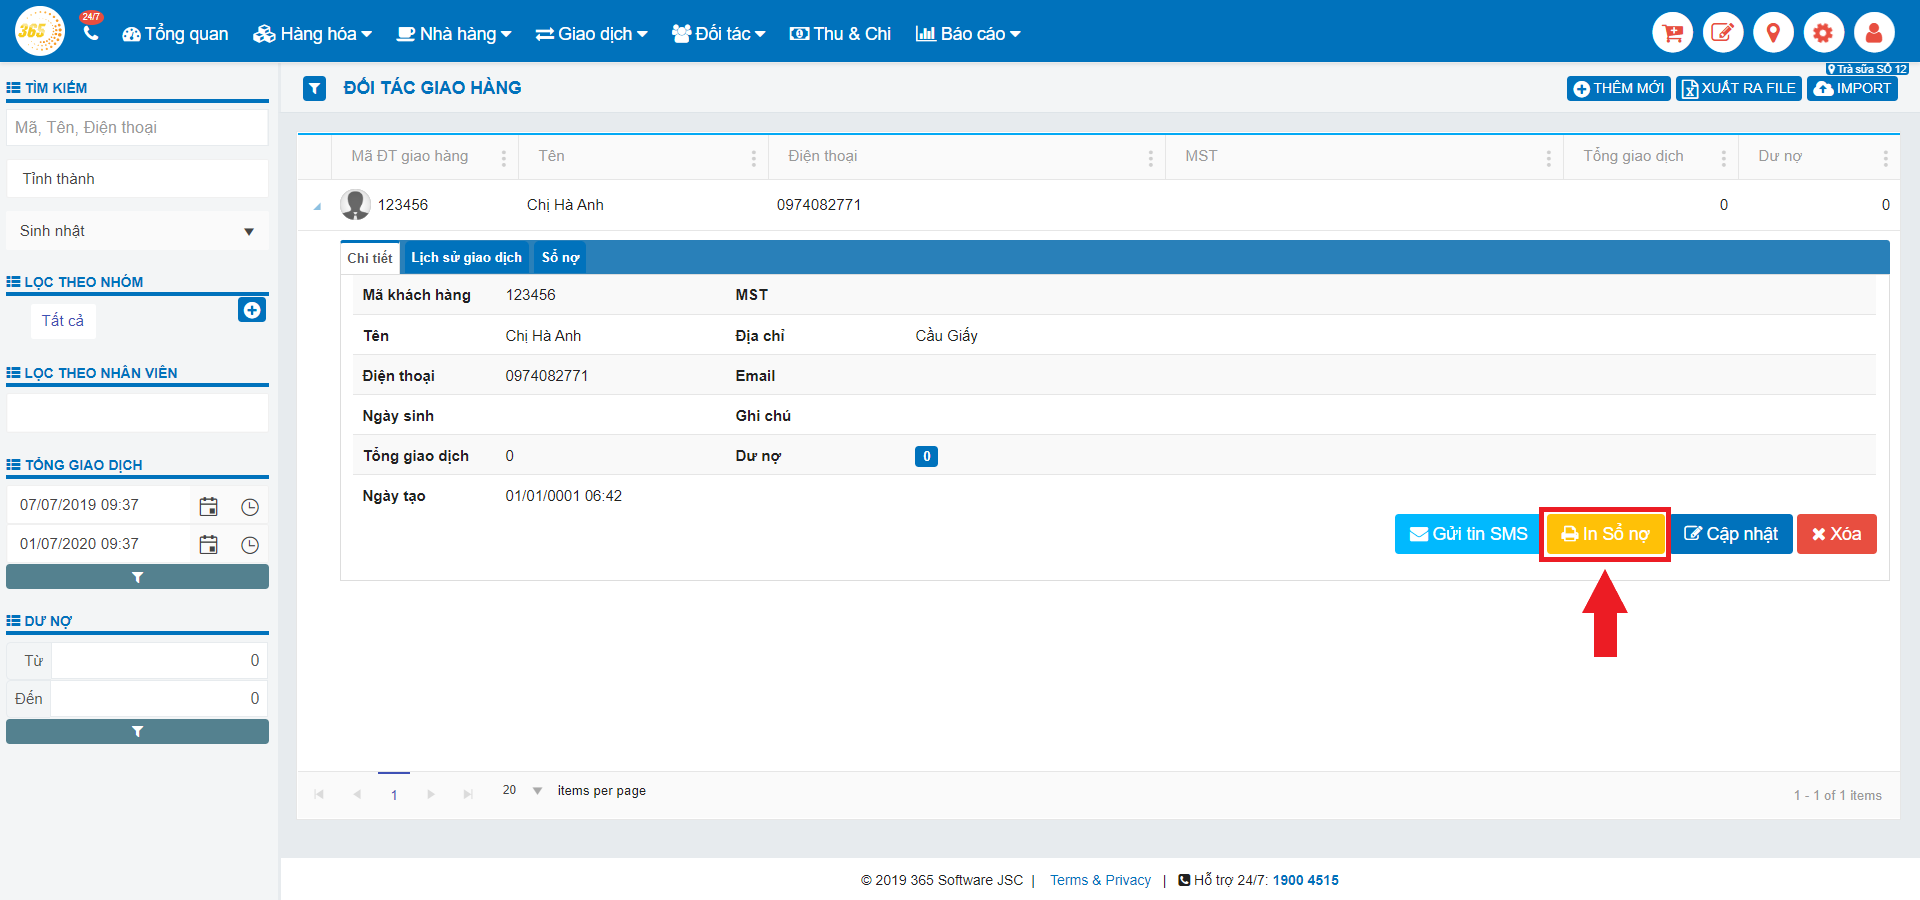Collapse the row for Chị Hà Anh

317,206
